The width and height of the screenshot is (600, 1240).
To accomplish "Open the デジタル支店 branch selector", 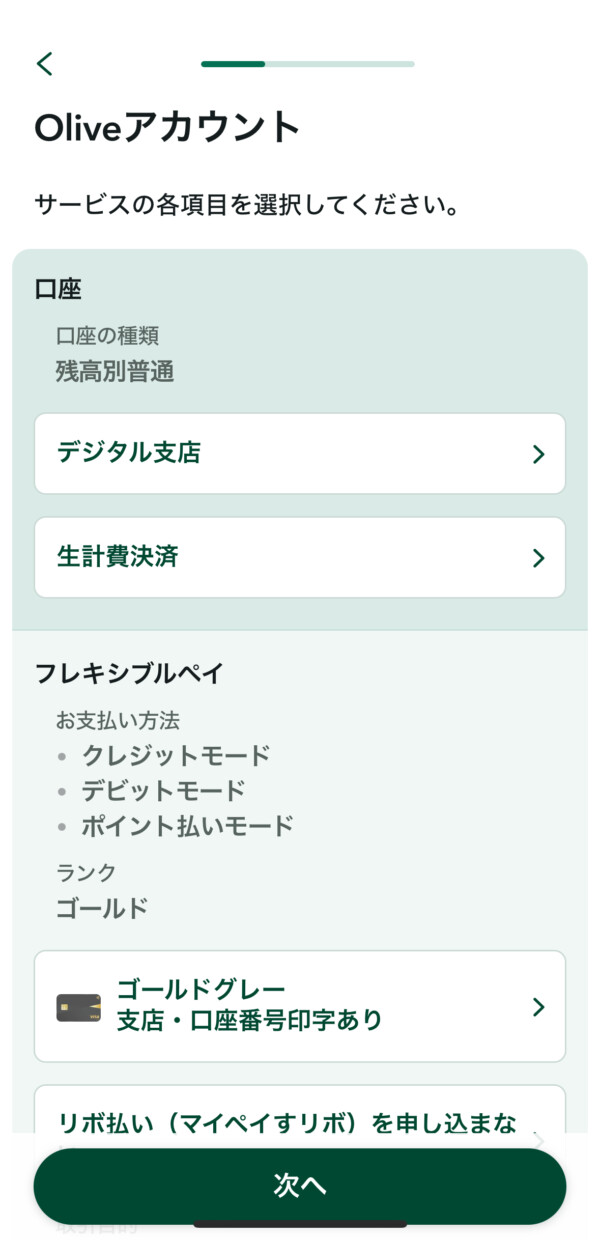I will 300,453.
